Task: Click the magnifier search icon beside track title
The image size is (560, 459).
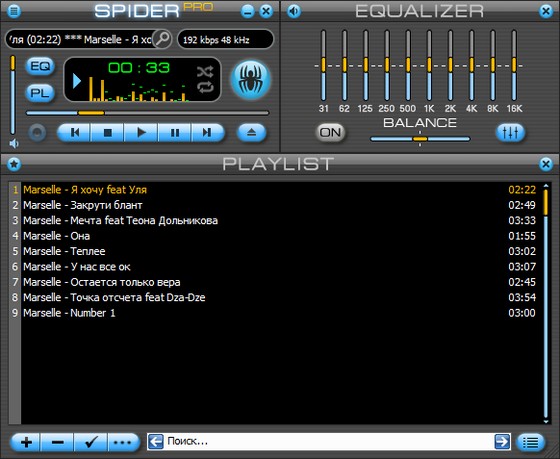Action: [162, 39]
